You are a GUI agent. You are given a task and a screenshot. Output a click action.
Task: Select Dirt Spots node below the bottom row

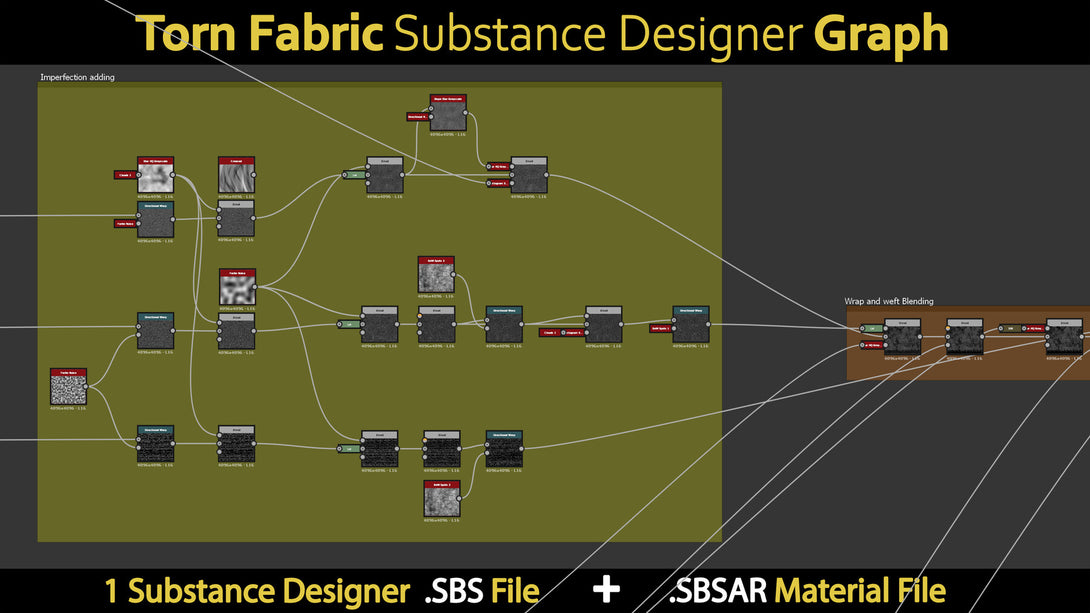point(442,498)
